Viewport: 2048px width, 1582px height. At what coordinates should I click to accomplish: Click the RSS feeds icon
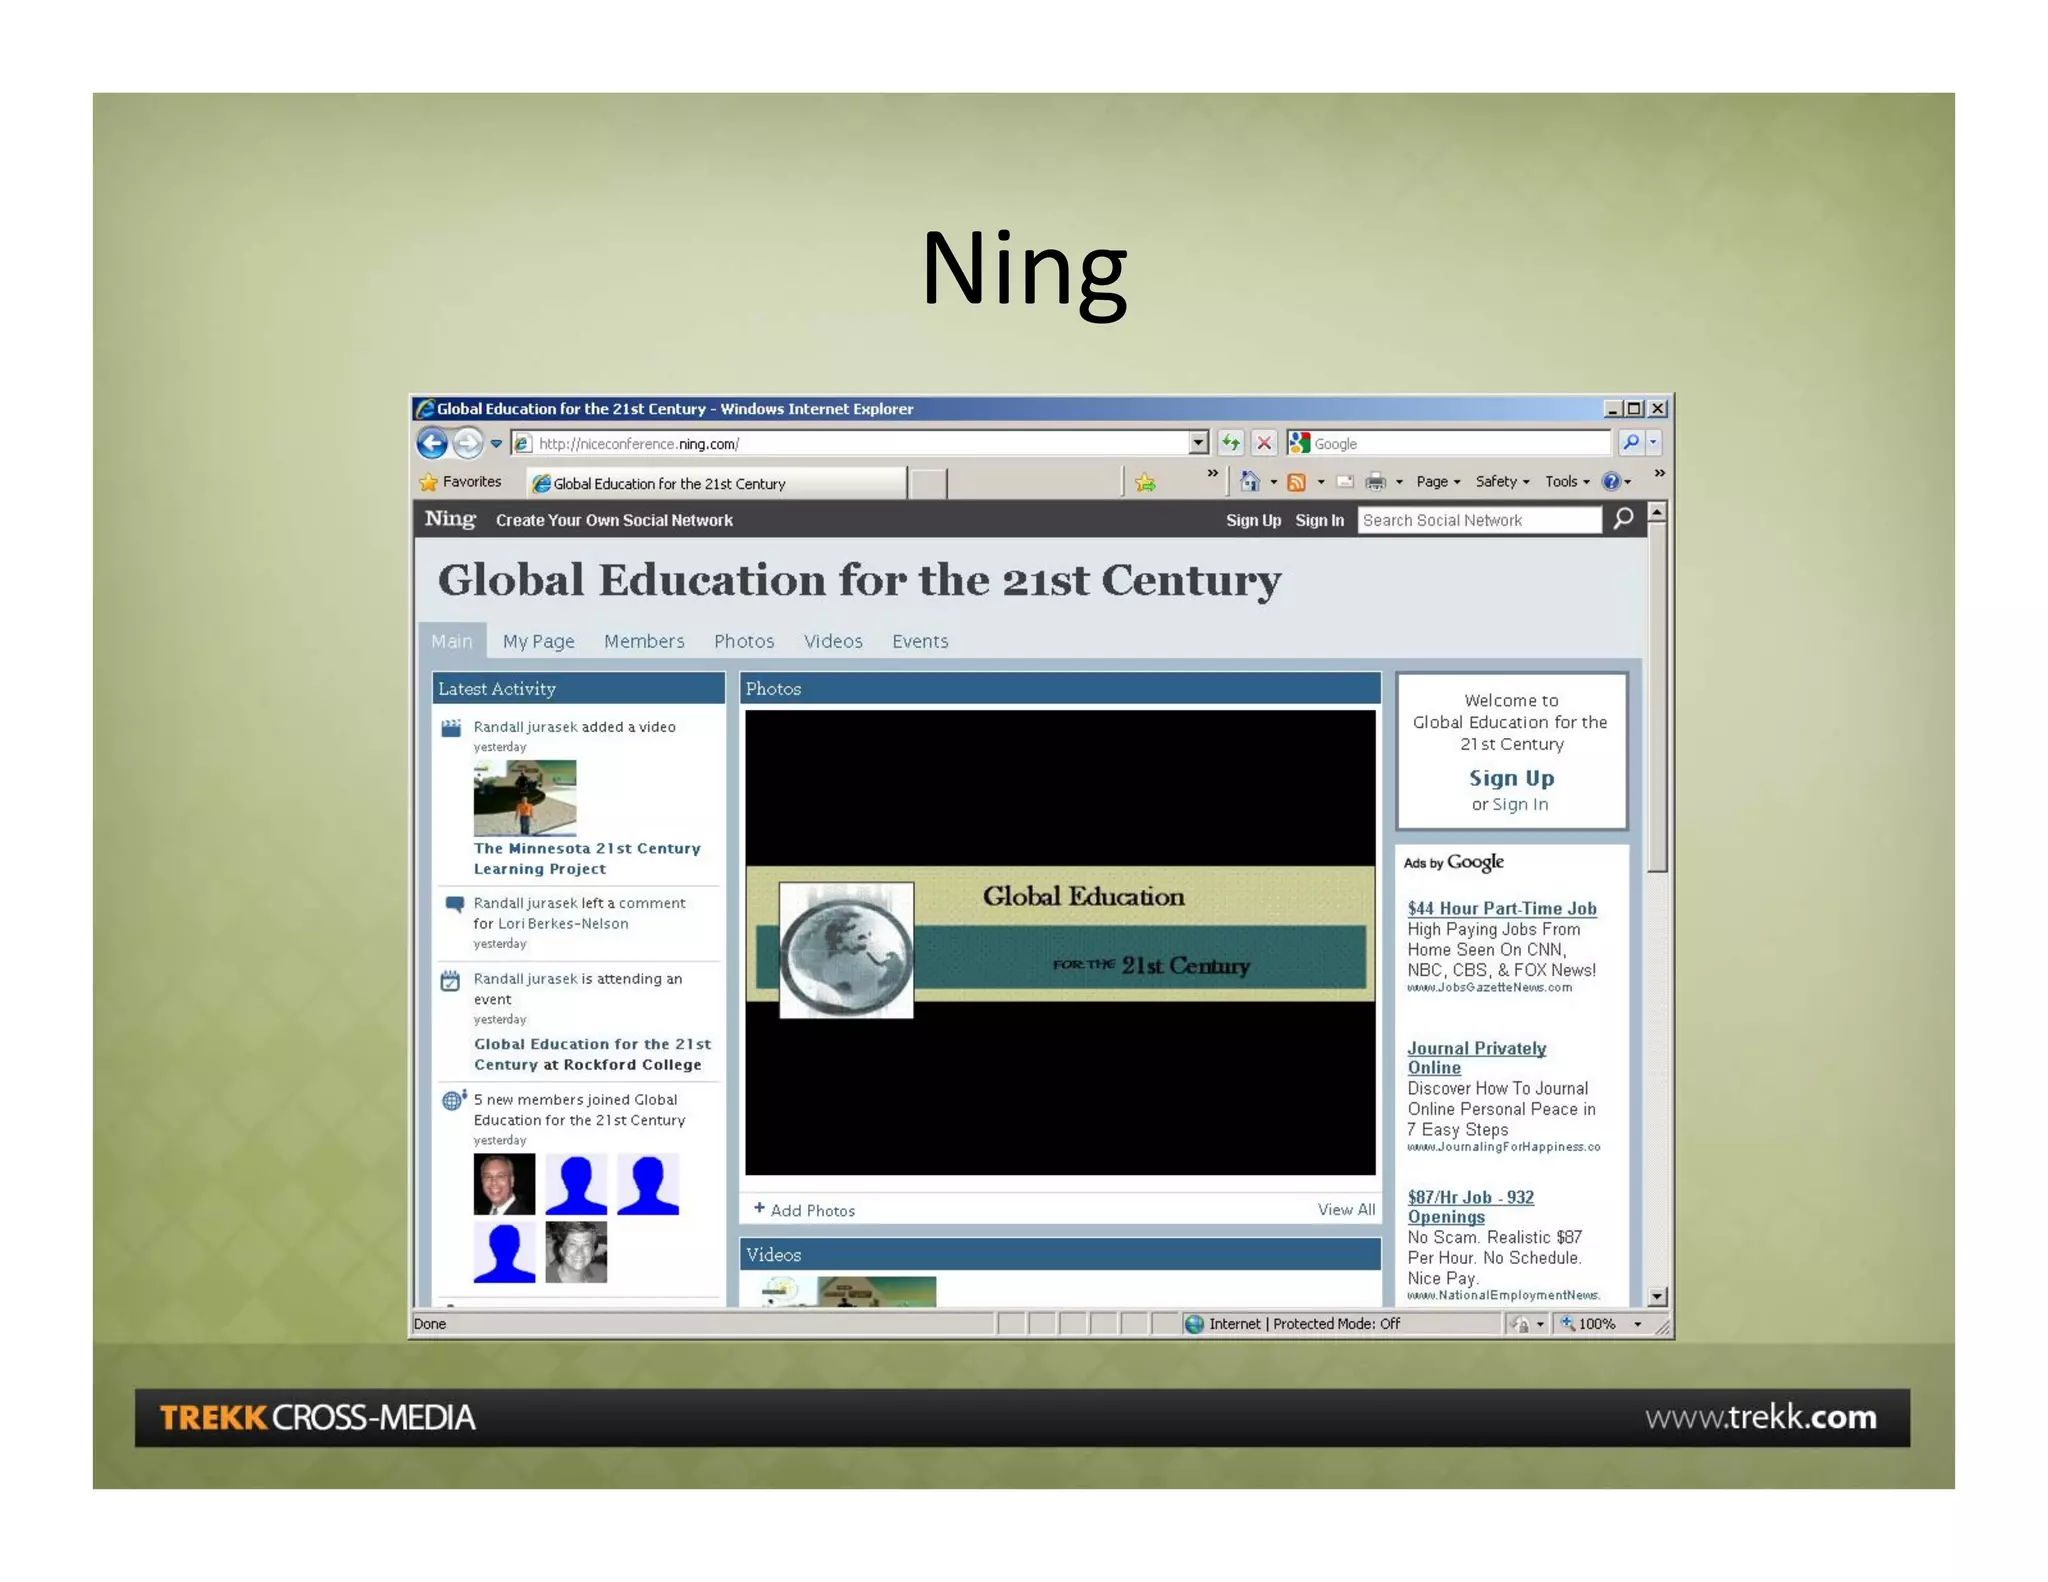(x=1297, y=482)
